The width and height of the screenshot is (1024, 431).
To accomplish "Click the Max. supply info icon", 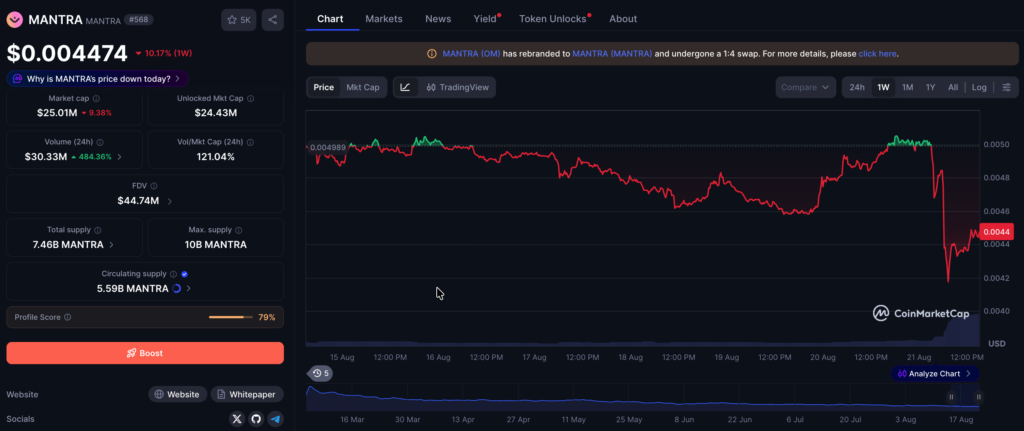I will (239, 231).
